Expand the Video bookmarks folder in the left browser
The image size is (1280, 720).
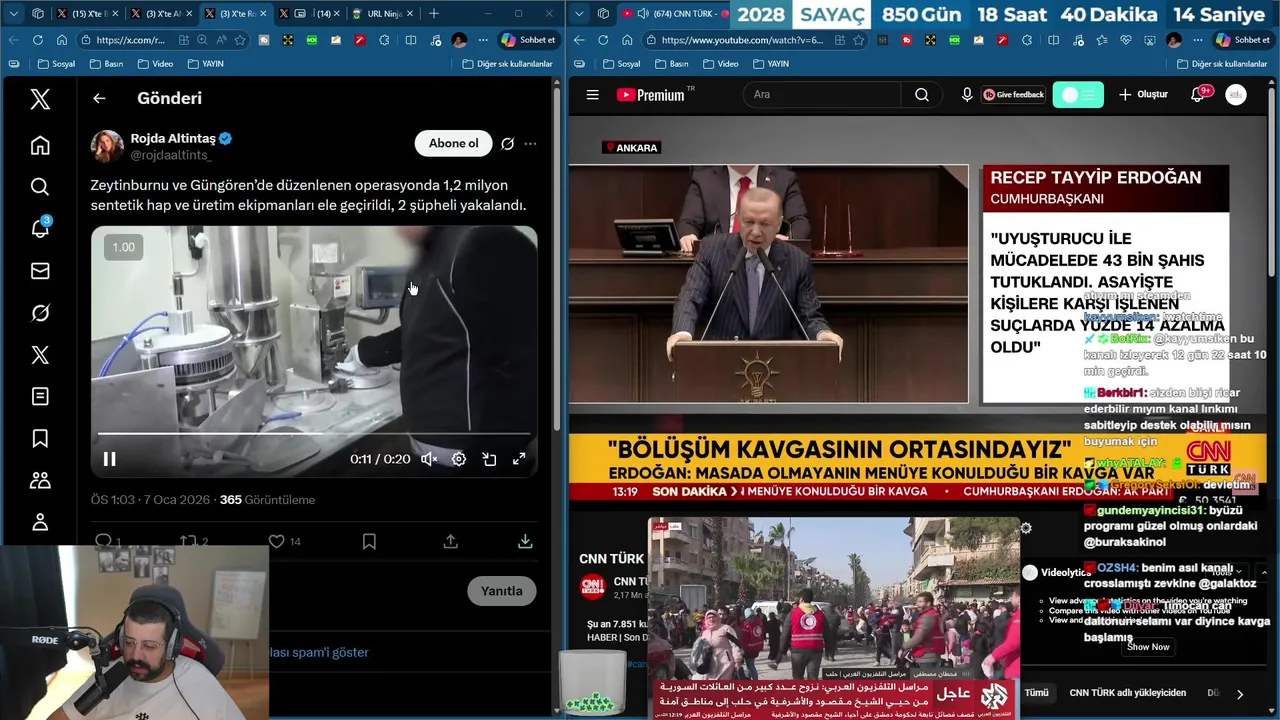tap(155, 63)
